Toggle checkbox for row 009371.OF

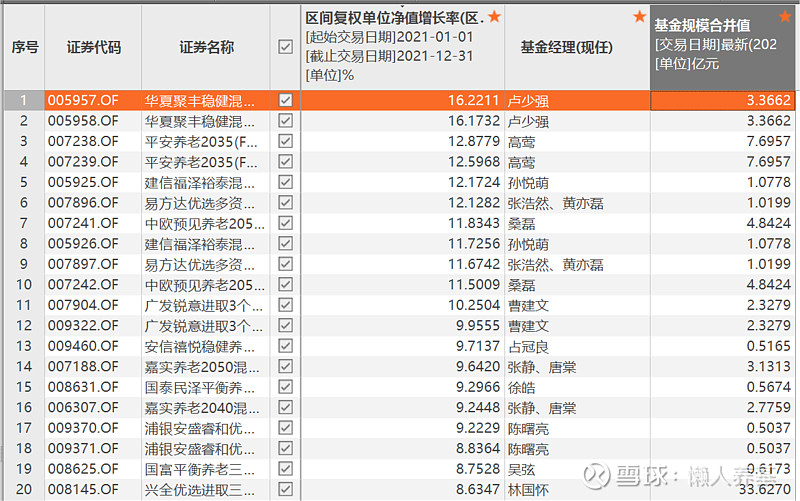pos(286,448)
